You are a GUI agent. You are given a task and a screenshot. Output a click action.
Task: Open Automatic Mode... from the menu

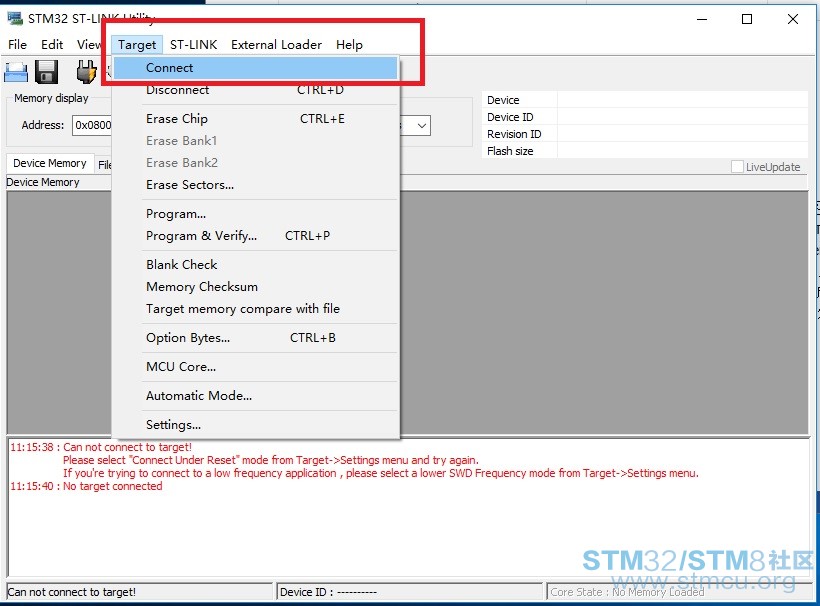coord(256,396)
